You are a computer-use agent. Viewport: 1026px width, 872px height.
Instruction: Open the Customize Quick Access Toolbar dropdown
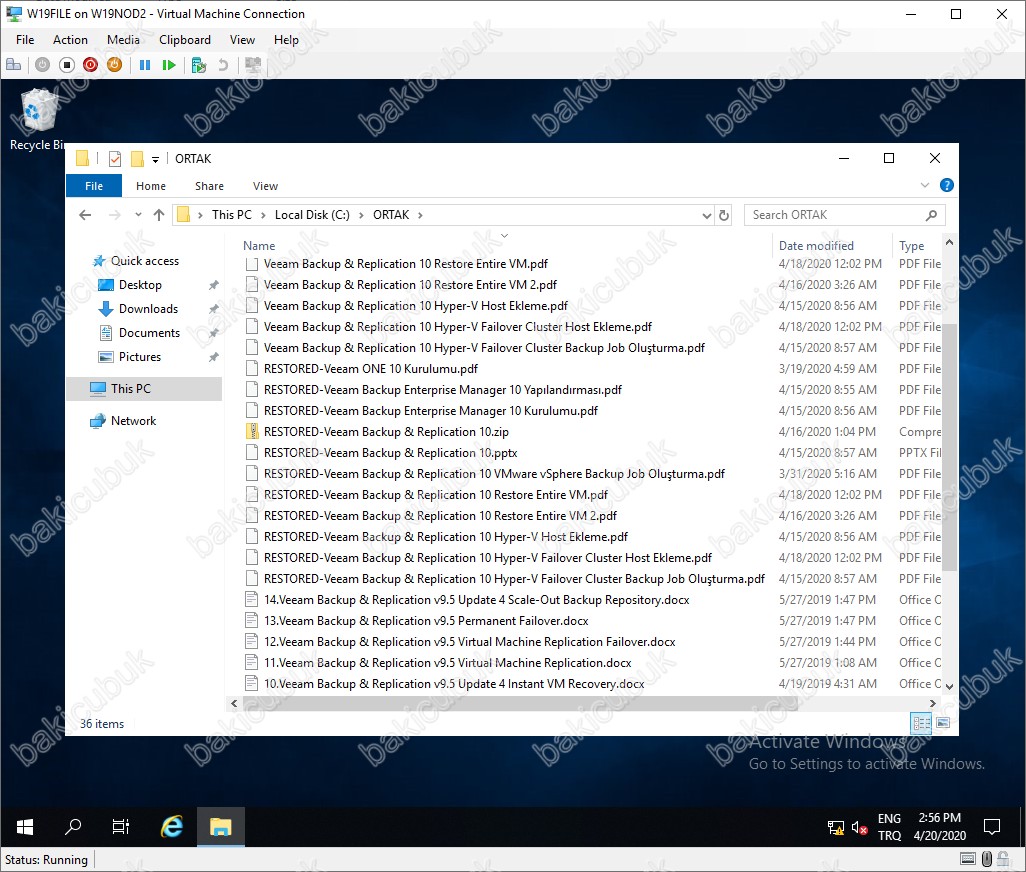[155, 159]
